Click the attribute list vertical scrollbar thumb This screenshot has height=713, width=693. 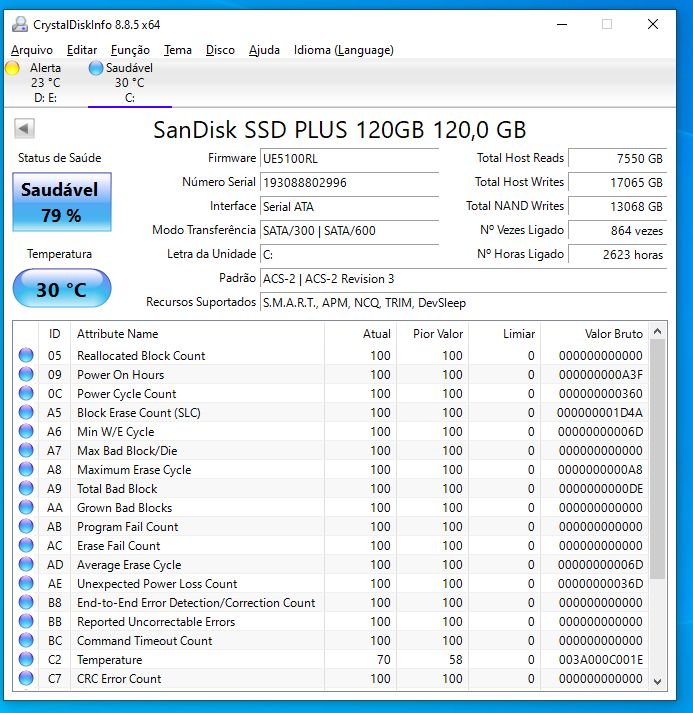pos(658,459)
